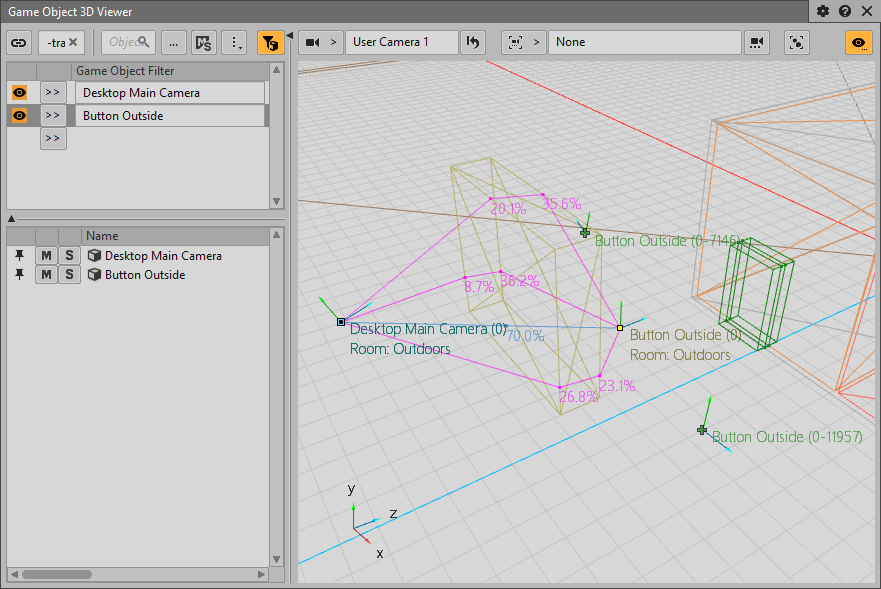Toggle the orange eye visibility button at right
This screenshot has width=881, height=589.
pos(858,42)
